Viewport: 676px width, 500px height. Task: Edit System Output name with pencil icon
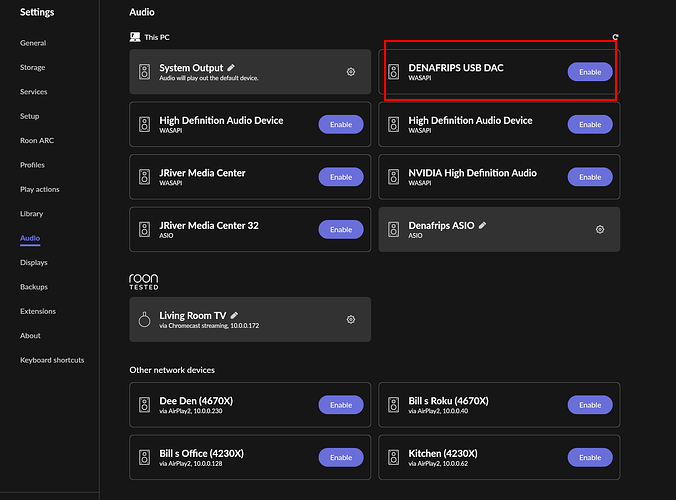coord(231,68)
